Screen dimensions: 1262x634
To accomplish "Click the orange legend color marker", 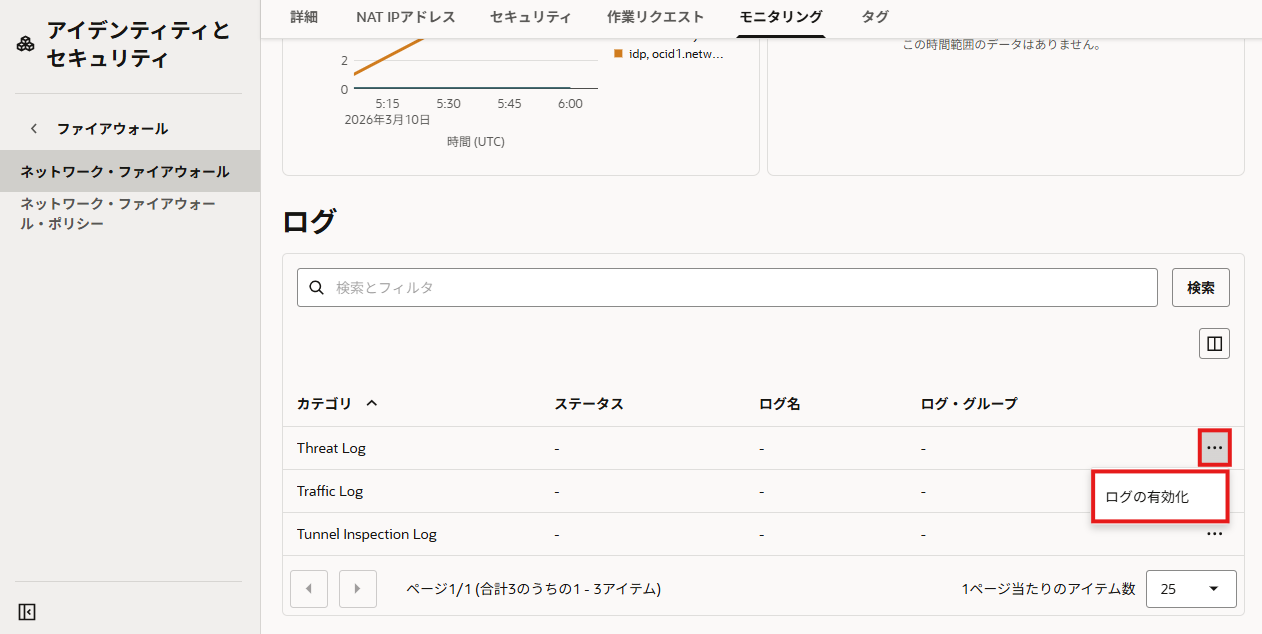I will click(617, 54).
